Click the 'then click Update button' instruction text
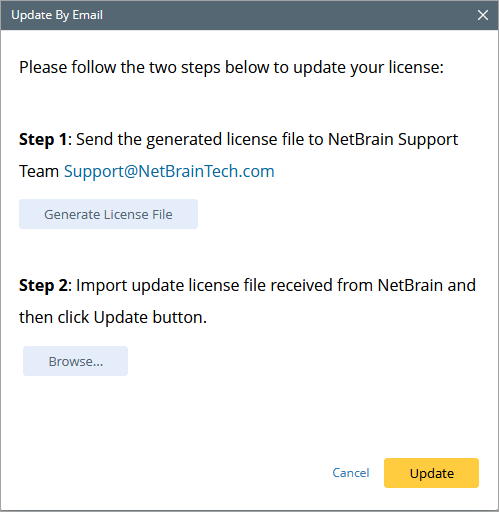 pyautogui.click(x=113, y=317)
